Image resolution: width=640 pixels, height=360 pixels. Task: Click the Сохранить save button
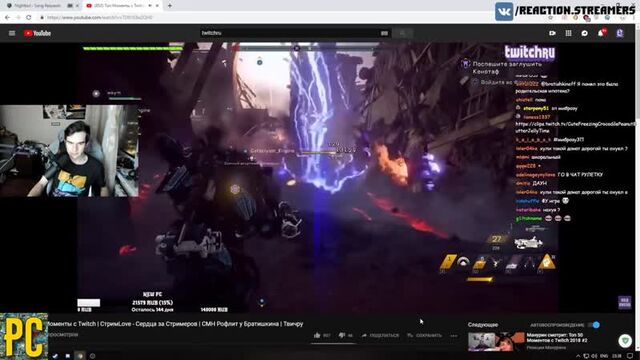(424, 336)
